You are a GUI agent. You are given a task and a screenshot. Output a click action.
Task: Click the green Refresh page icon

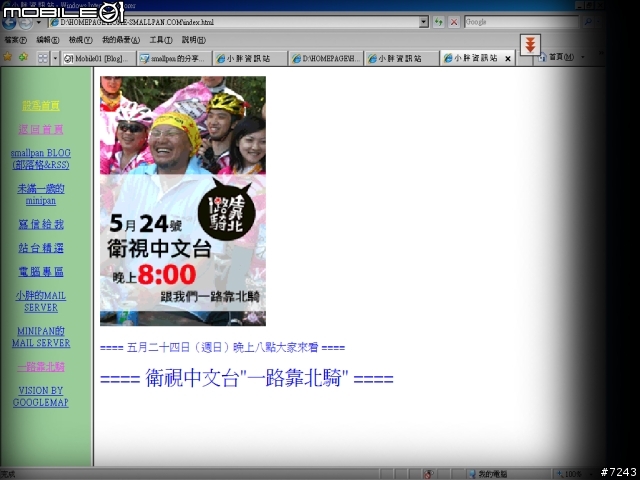coord(439,22)
